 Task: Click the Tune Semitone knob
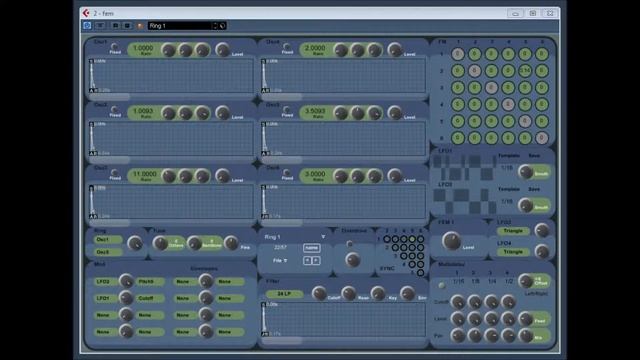pyautogui.click(x=194, y=243)
